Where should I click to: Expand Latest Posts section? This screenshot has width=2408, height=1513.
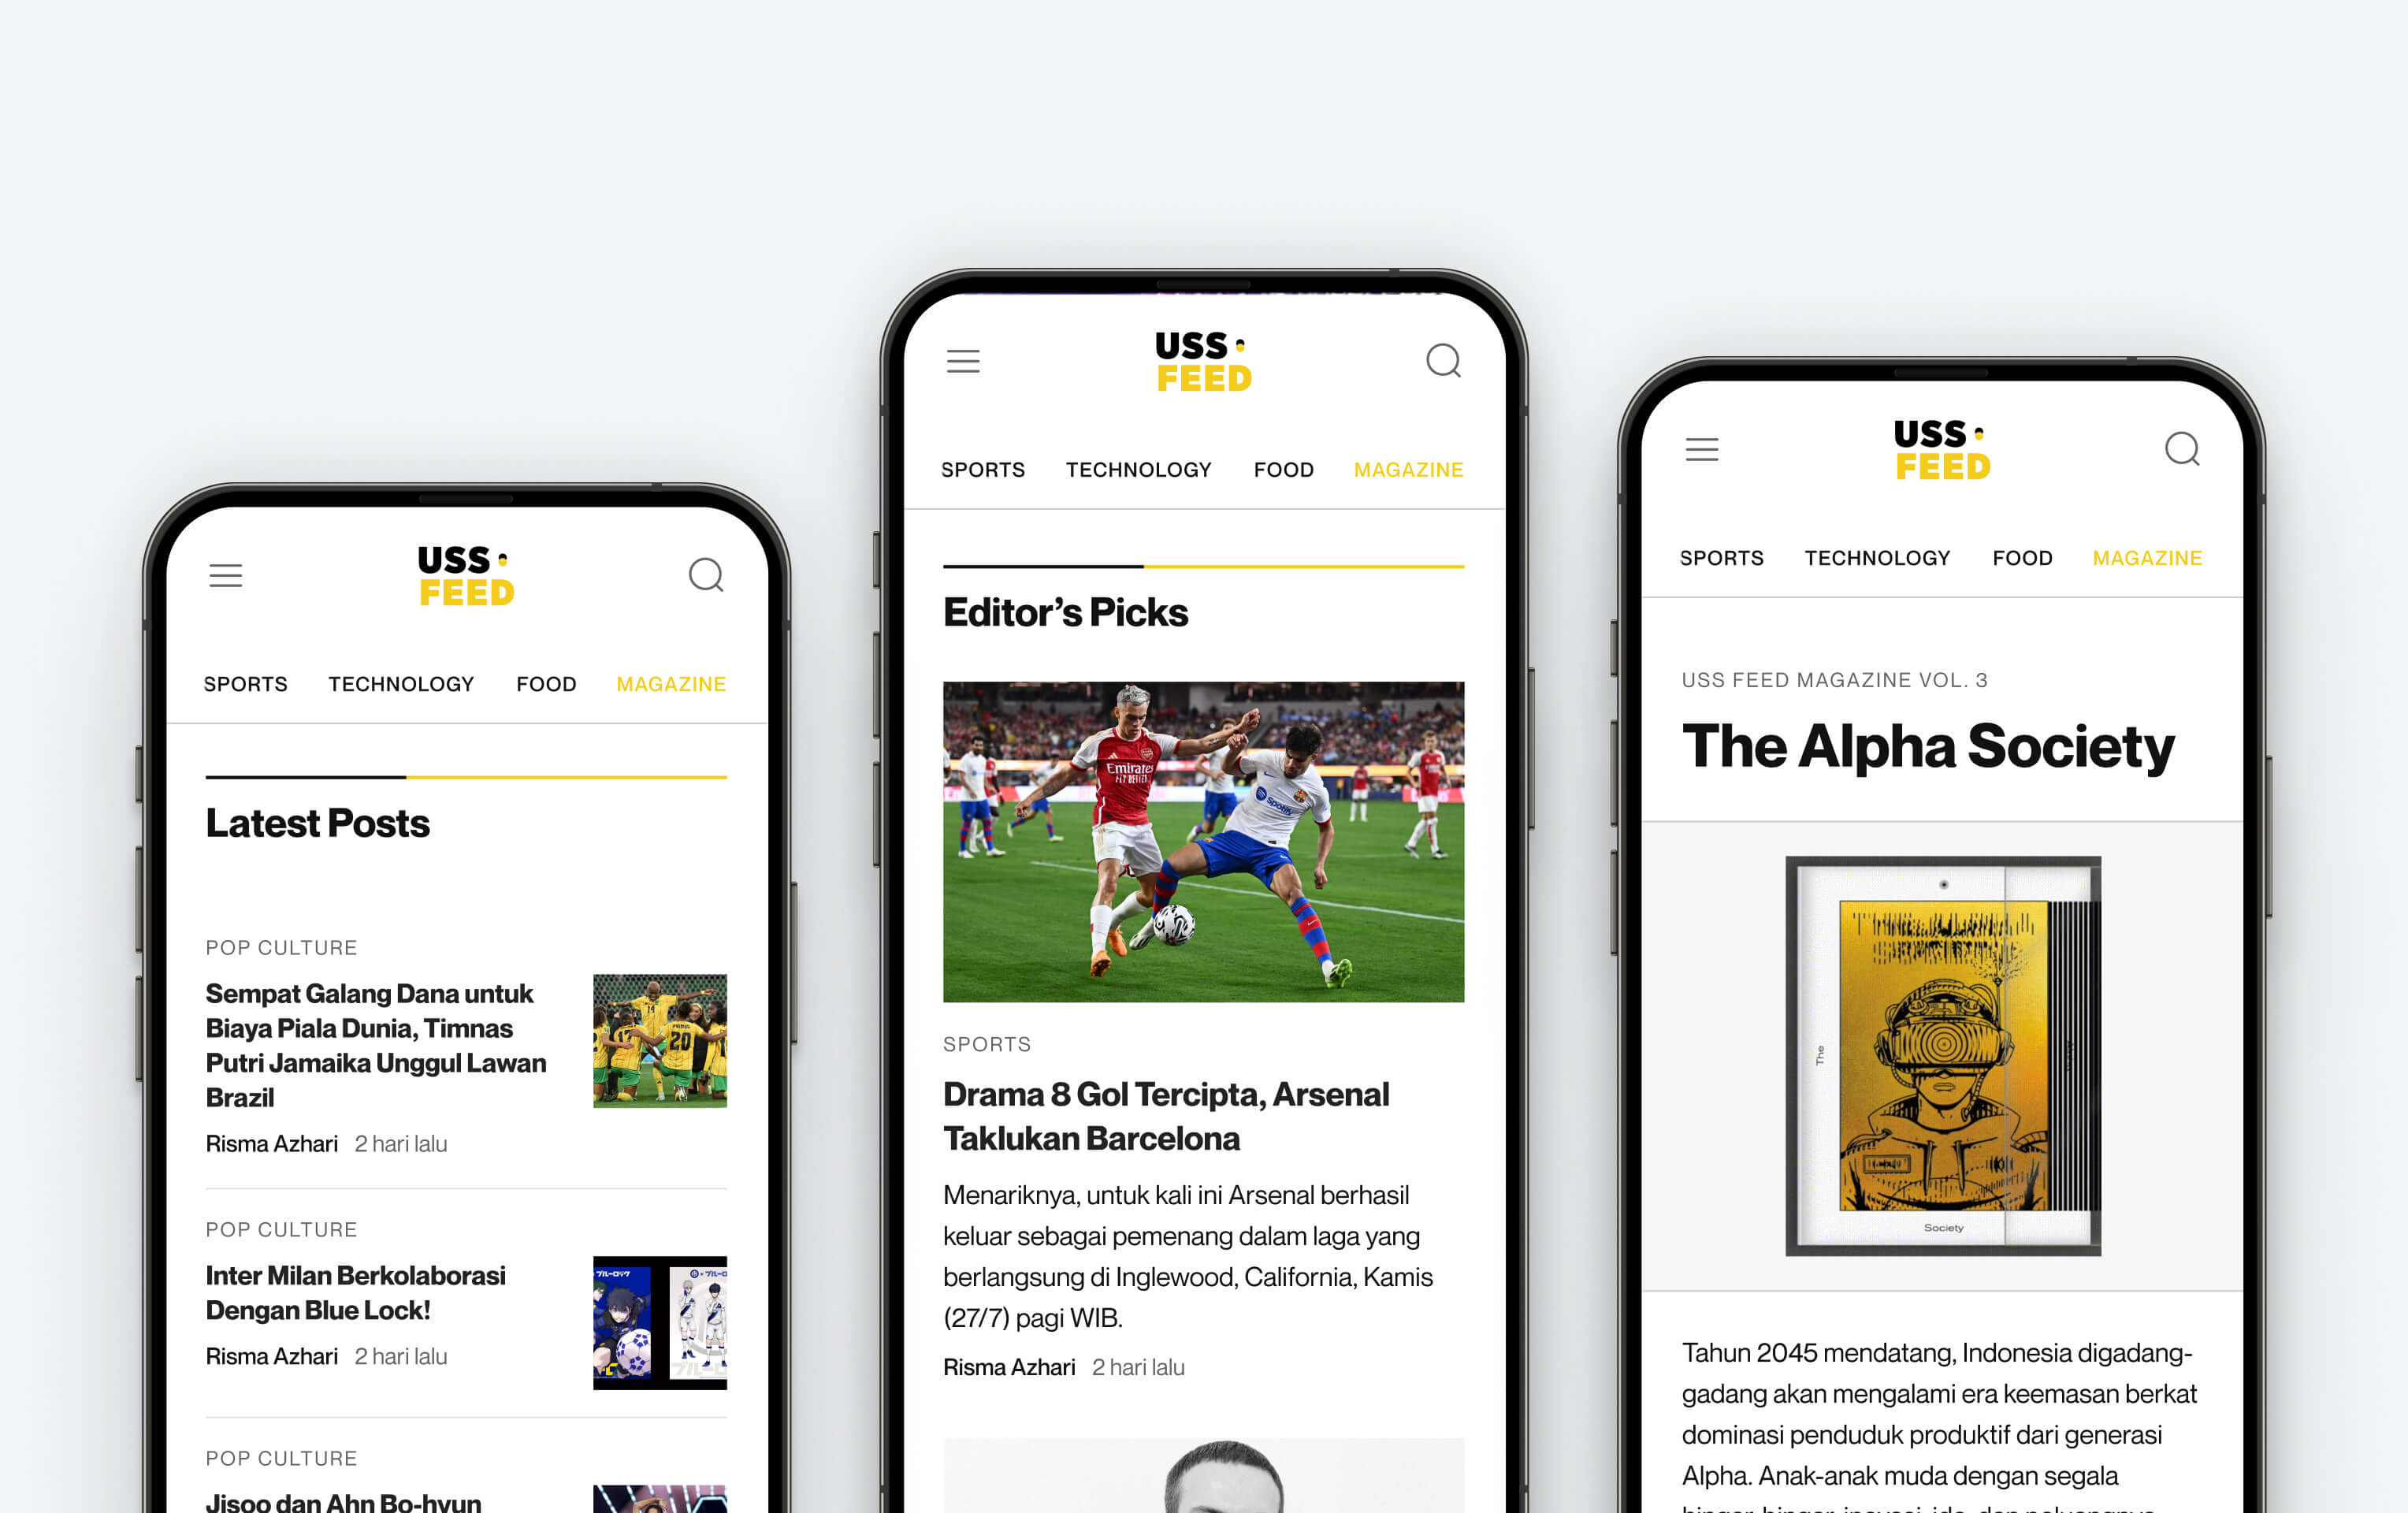[319, 821]
